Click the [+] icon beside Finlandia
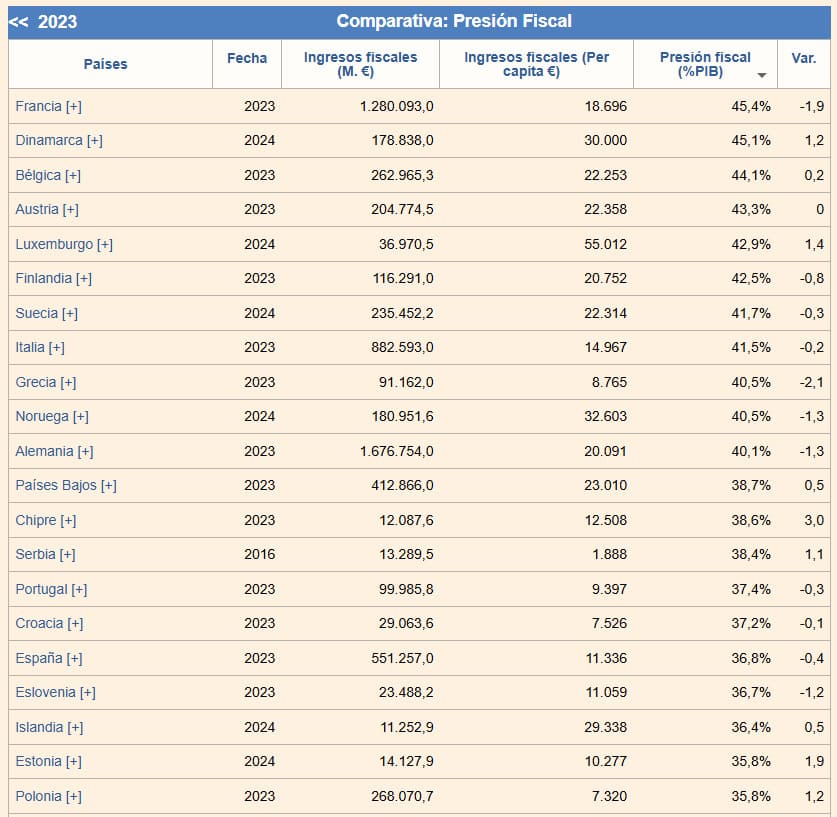This screenshot has height=817, width=837. (x=83, y=278)
